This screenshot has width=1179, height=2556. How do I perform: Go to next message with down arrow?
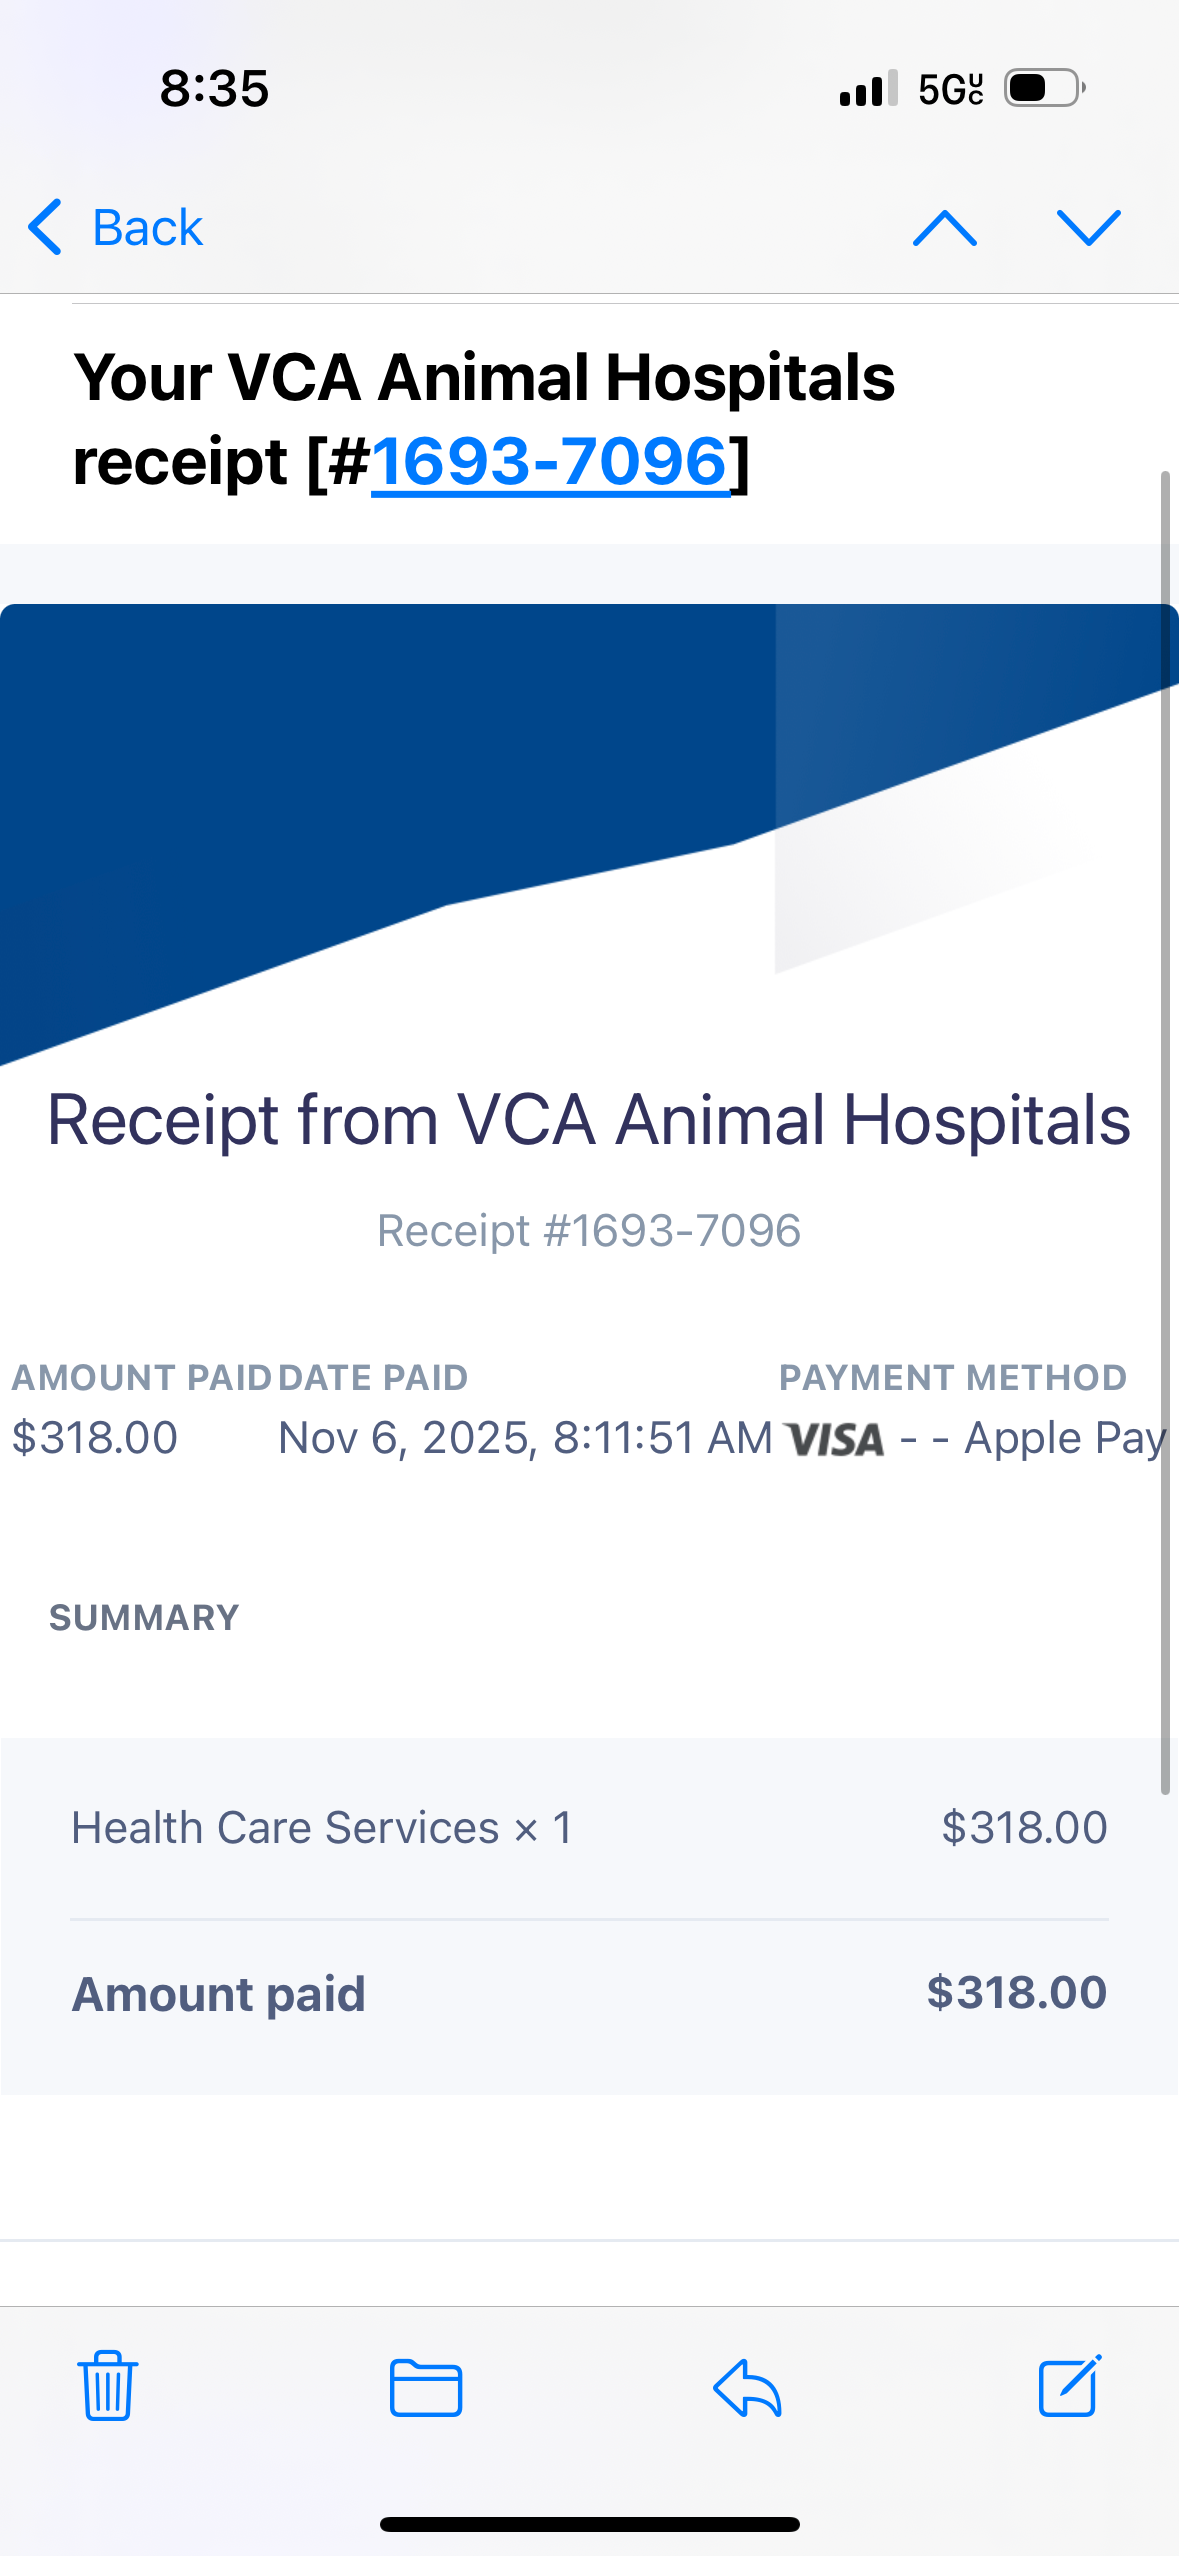1088,227
